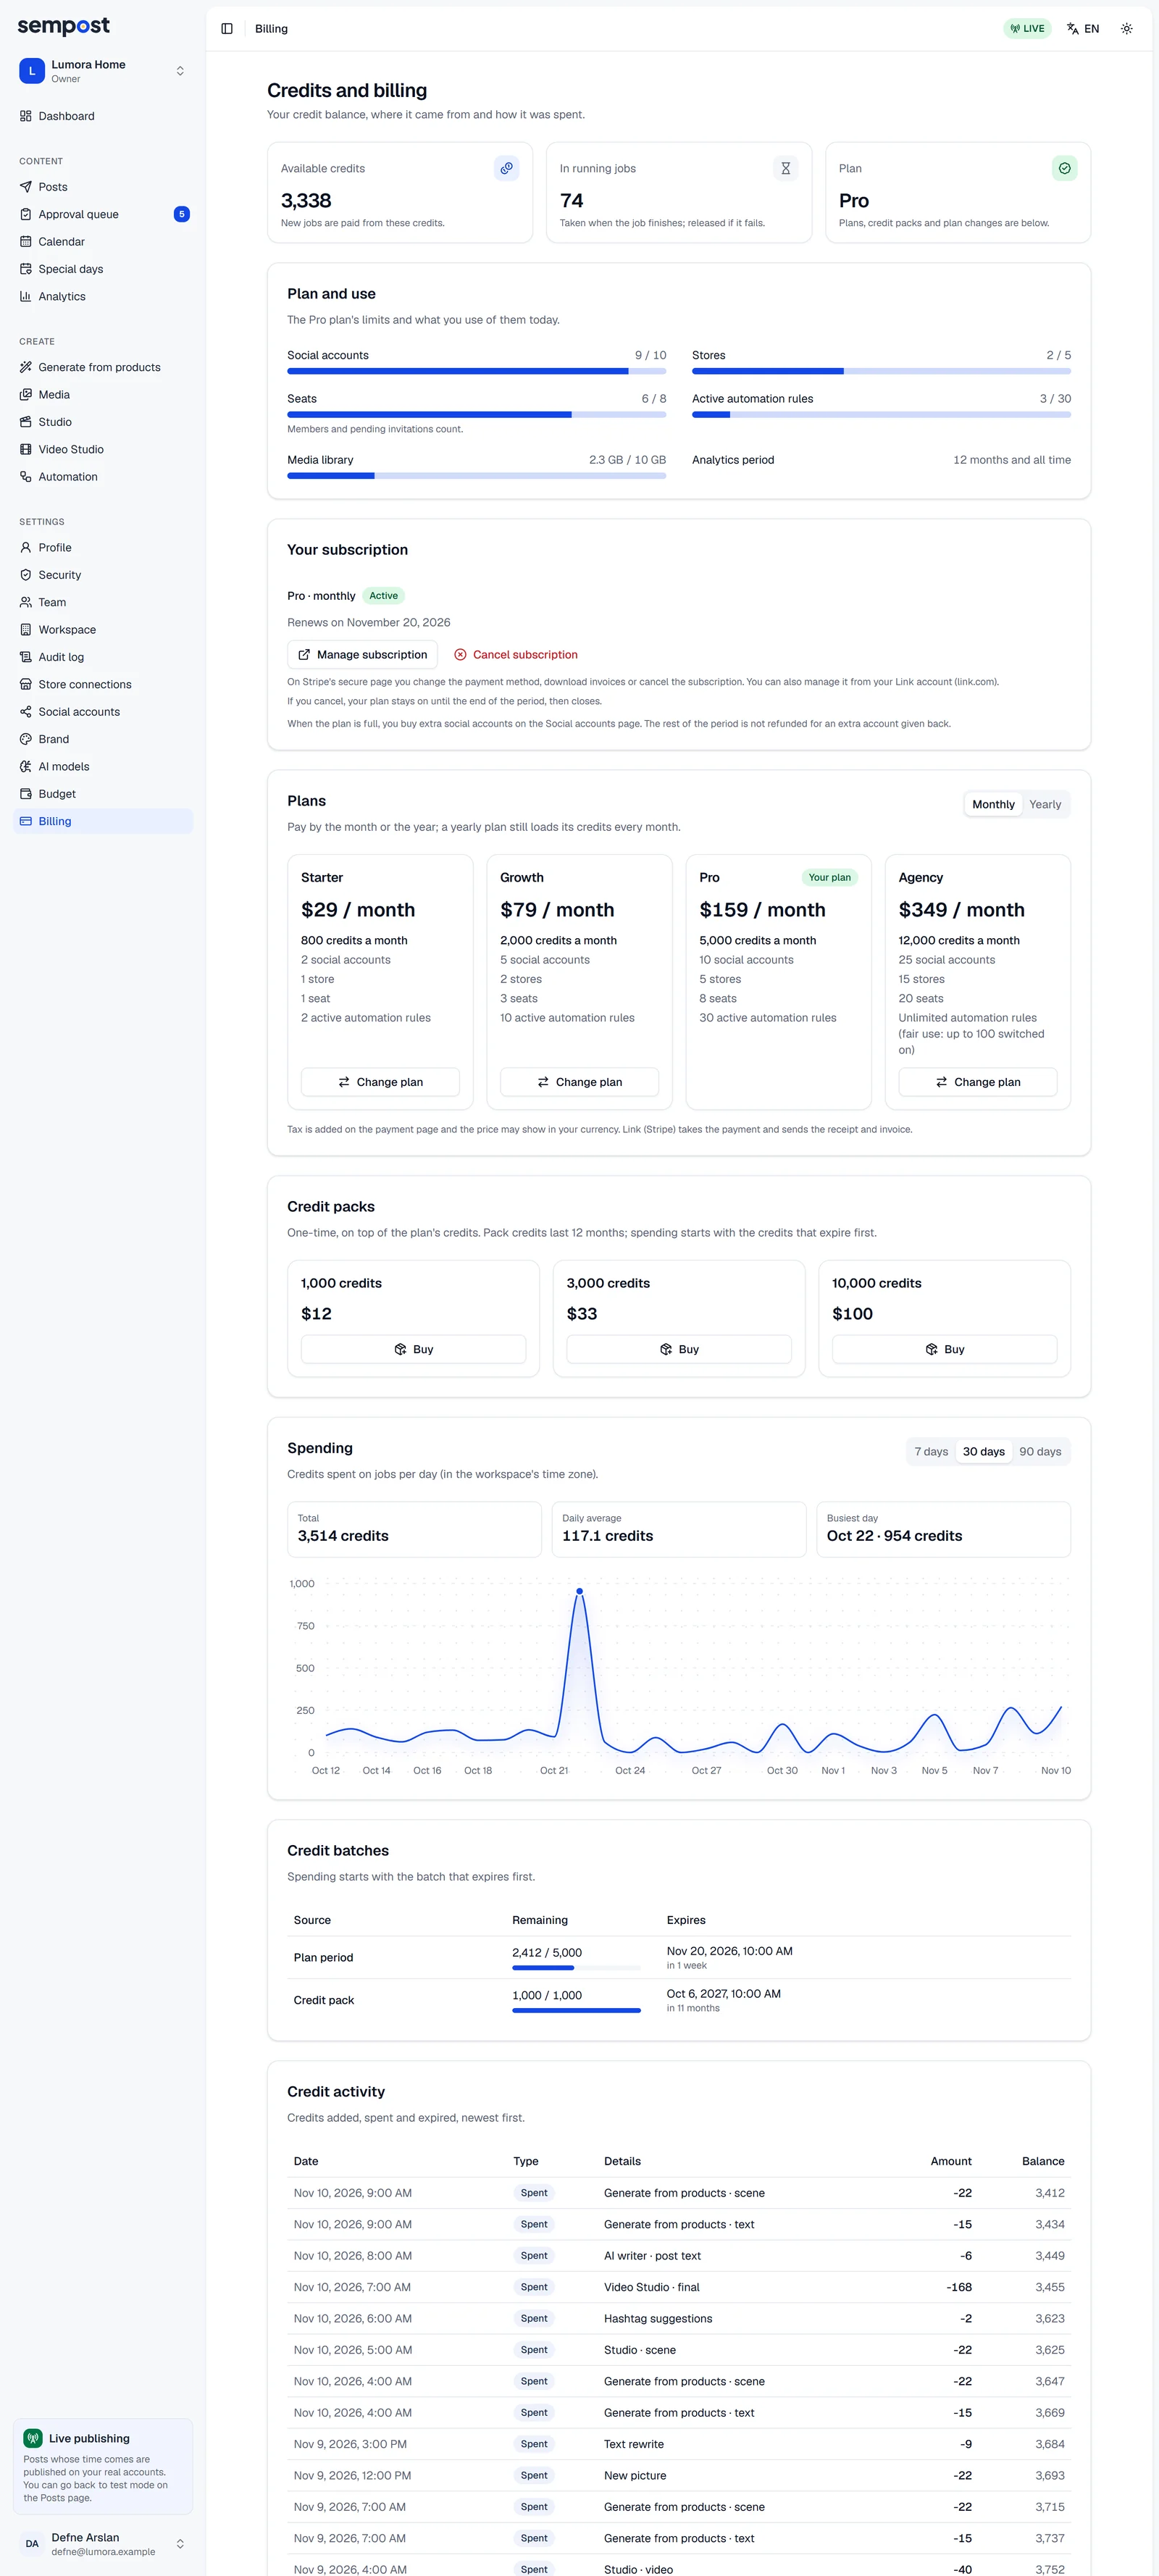The height and width of the screenshot is (2576, 1159).
Task: Open Security settings
Action: [x=103, y=575]
